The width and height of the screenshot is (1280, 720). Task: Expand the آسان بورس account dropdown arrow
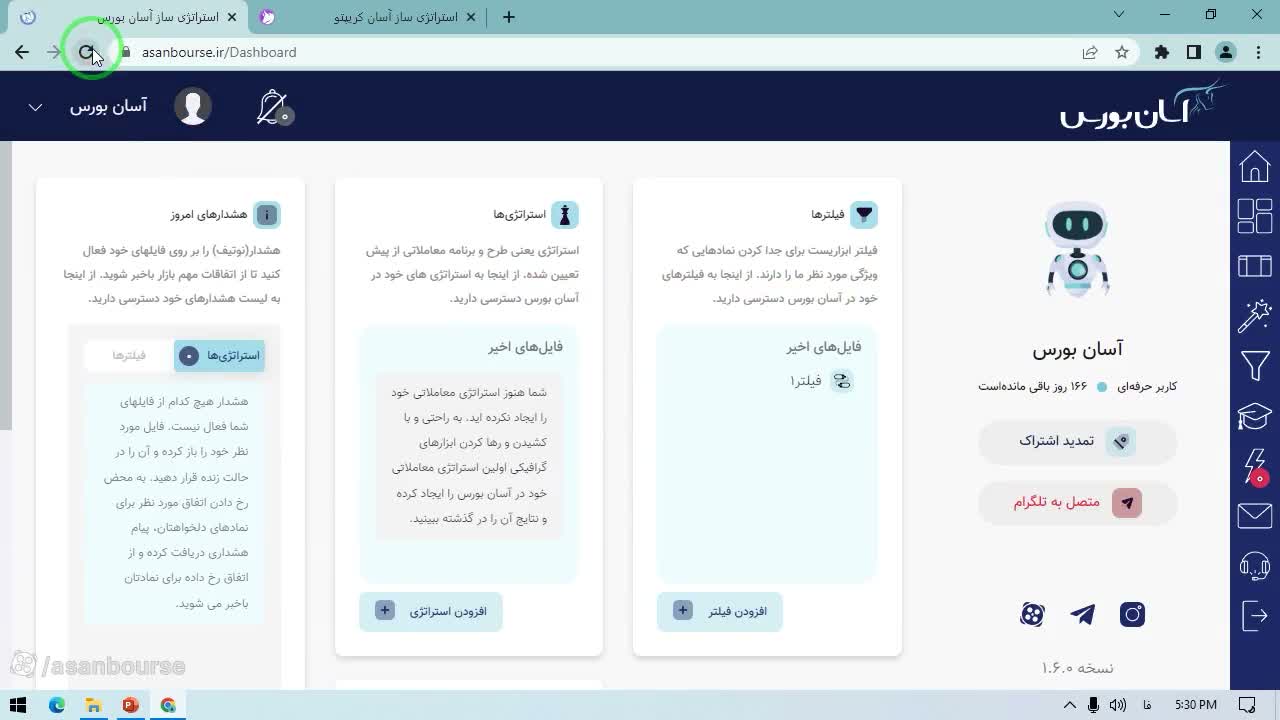click(x=35, y=107)
